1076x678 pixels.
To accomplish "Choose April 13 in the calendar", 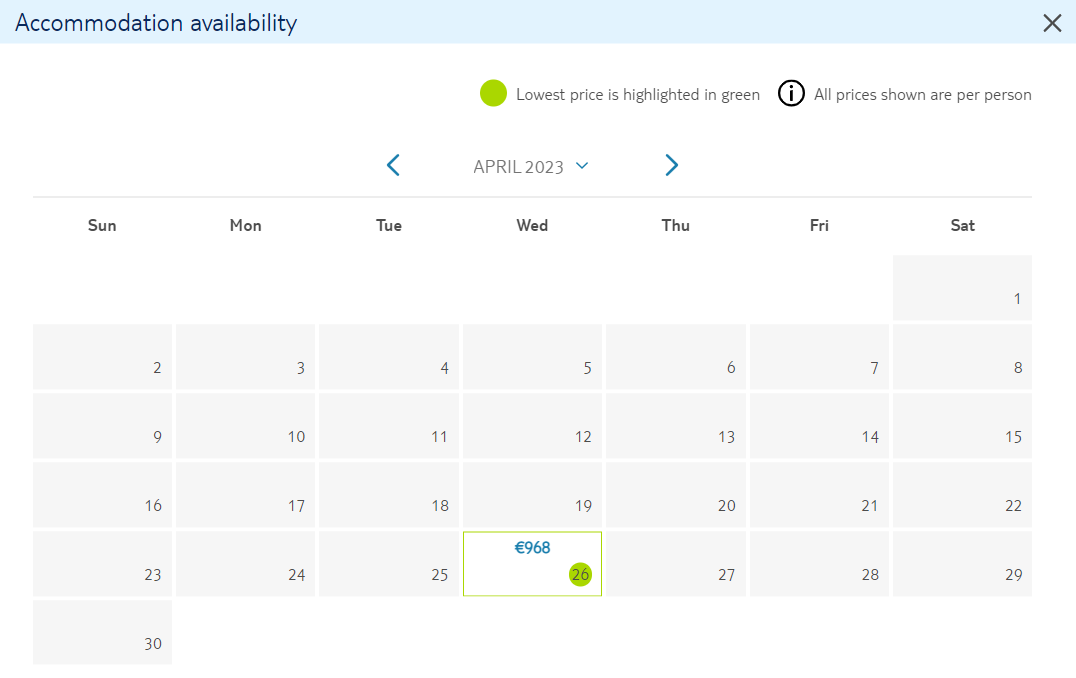I will click(676, 425).
